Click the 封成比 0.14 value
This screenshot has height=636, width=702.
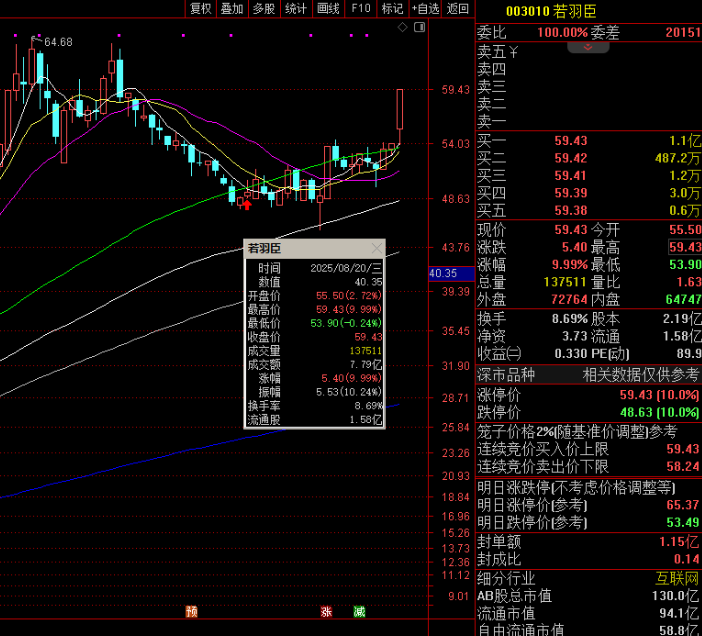coord(687,559)
